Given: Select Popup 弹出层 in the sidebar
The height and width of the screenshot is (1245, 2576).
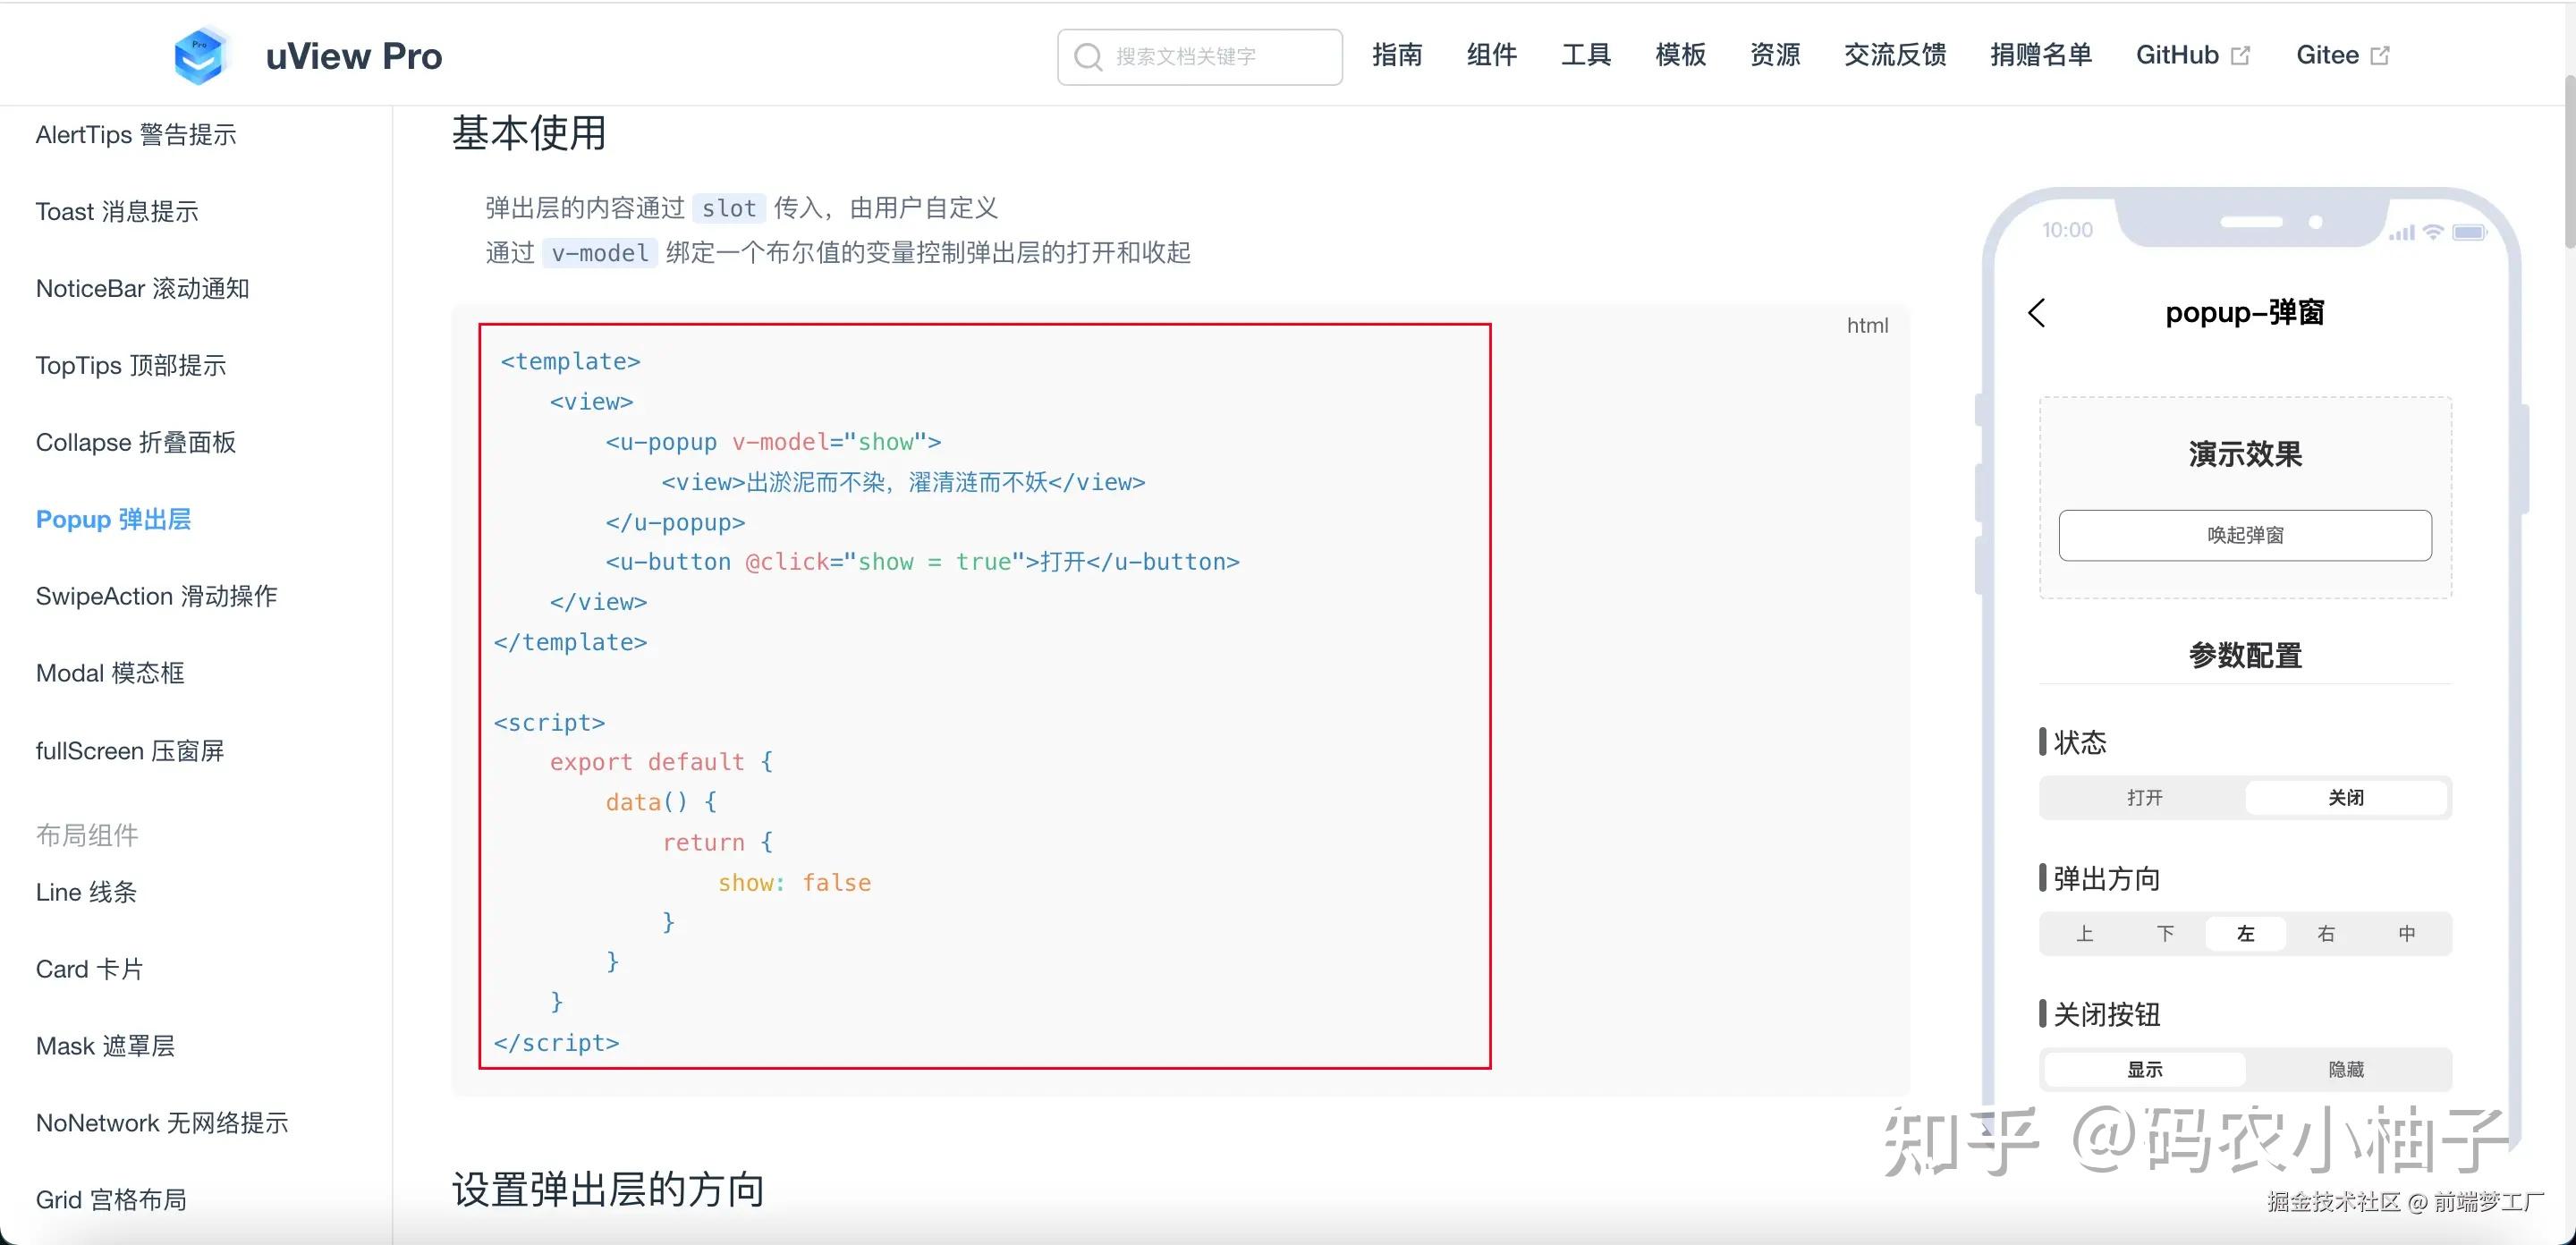Looking at the screenshot, I should click(x=112, y=519).
